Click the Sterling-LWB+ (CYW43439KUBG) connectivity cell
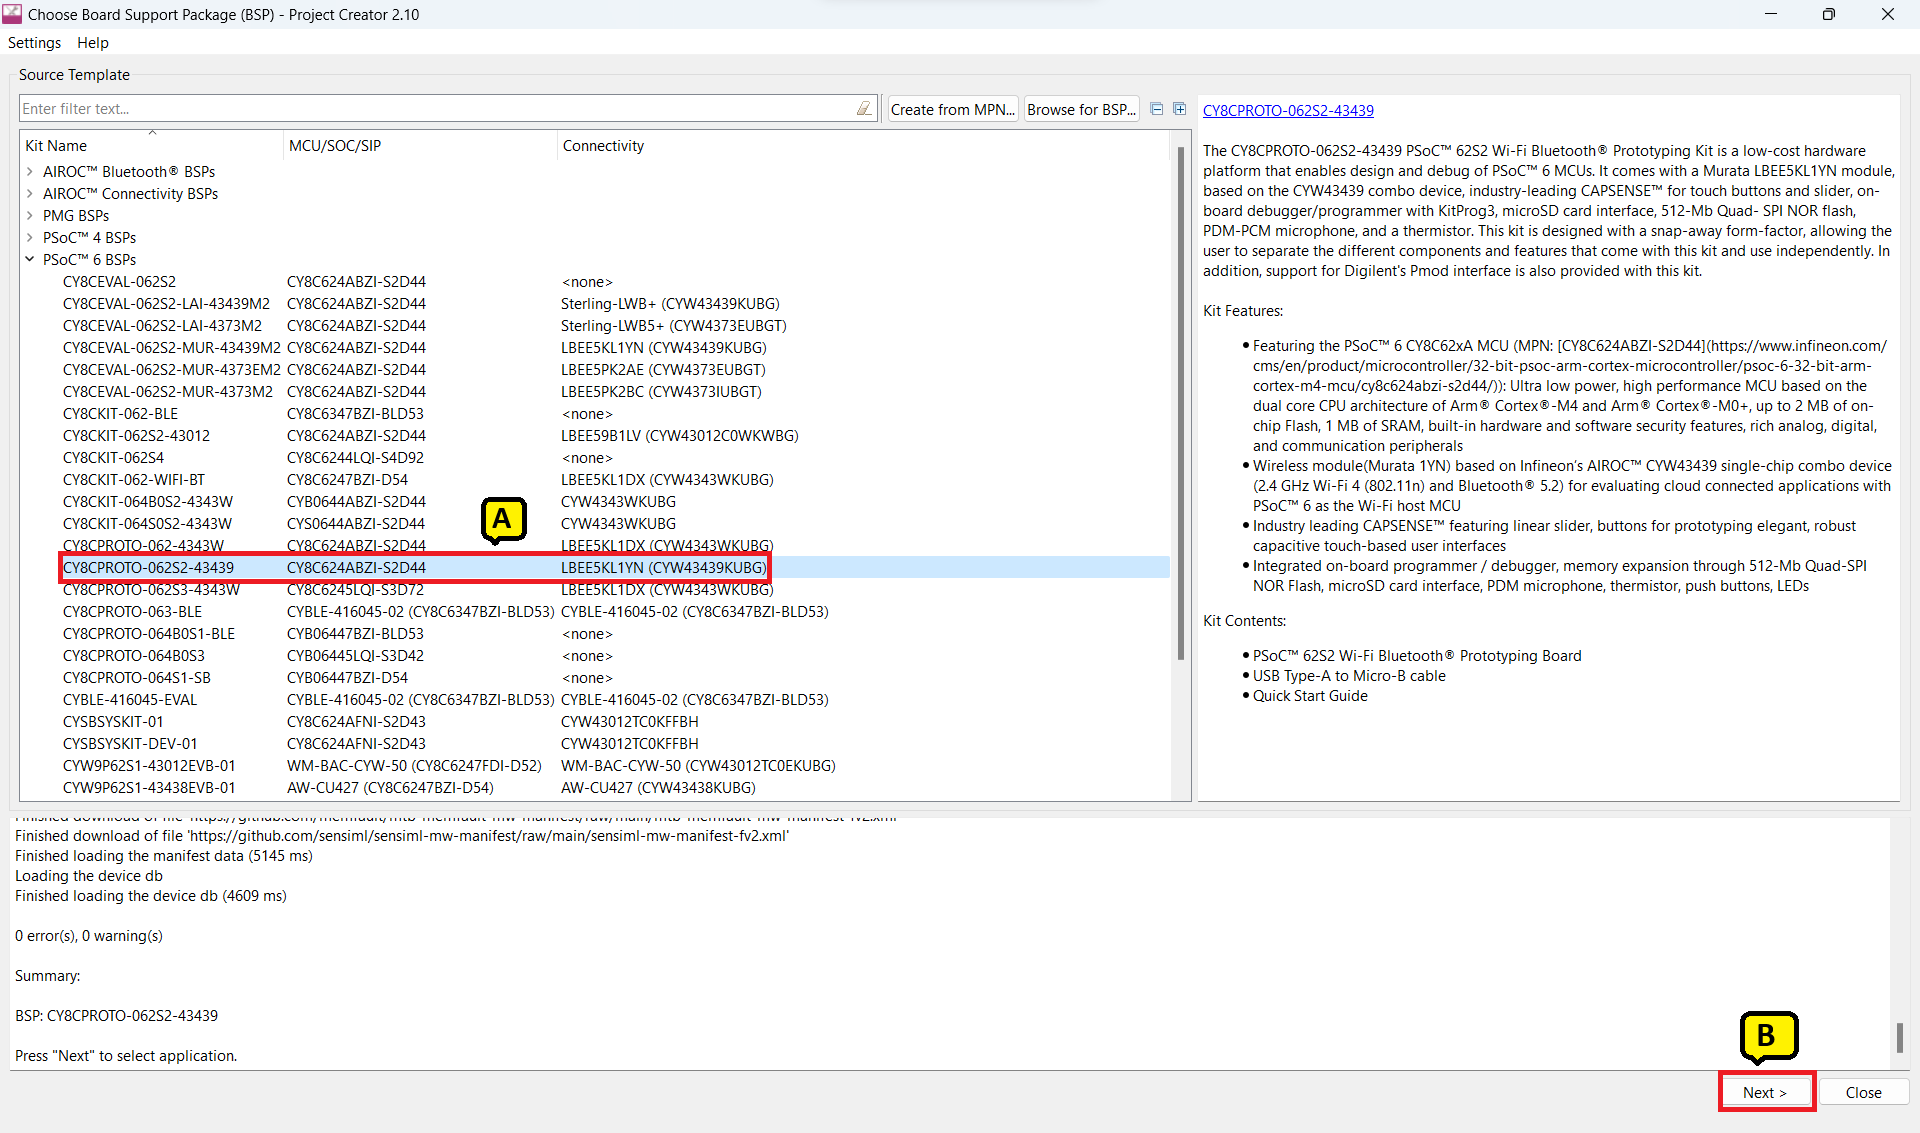 coord(670,304)
